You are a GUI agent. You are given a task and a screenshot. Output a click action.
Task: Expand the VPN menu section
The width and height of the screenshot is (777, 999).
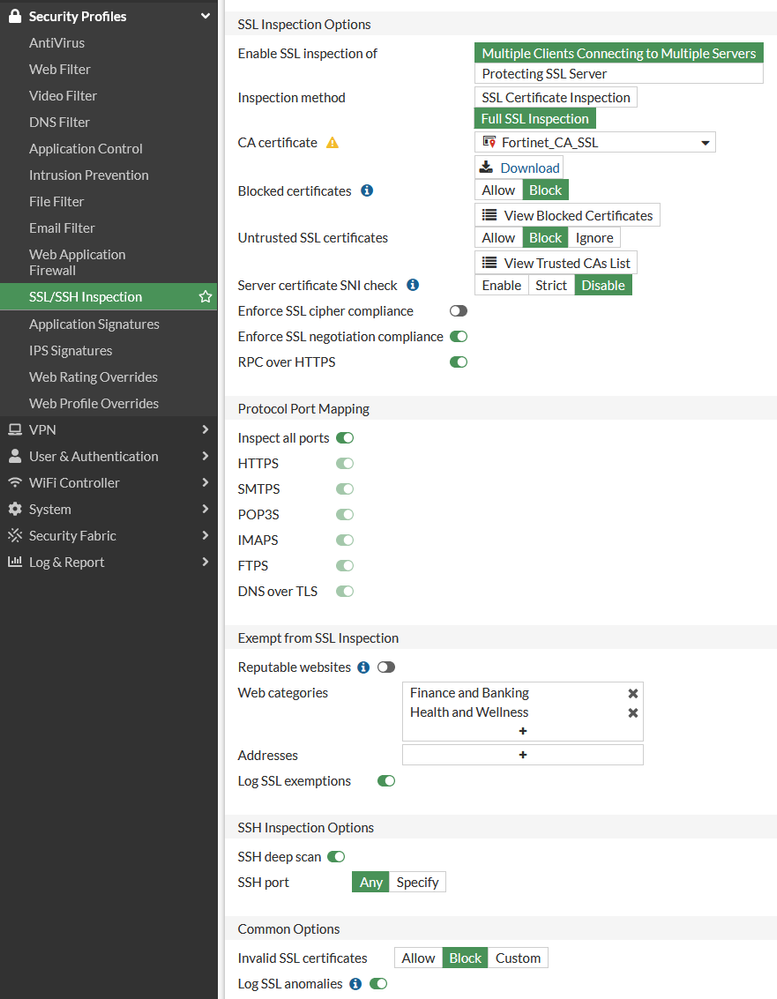109,430
